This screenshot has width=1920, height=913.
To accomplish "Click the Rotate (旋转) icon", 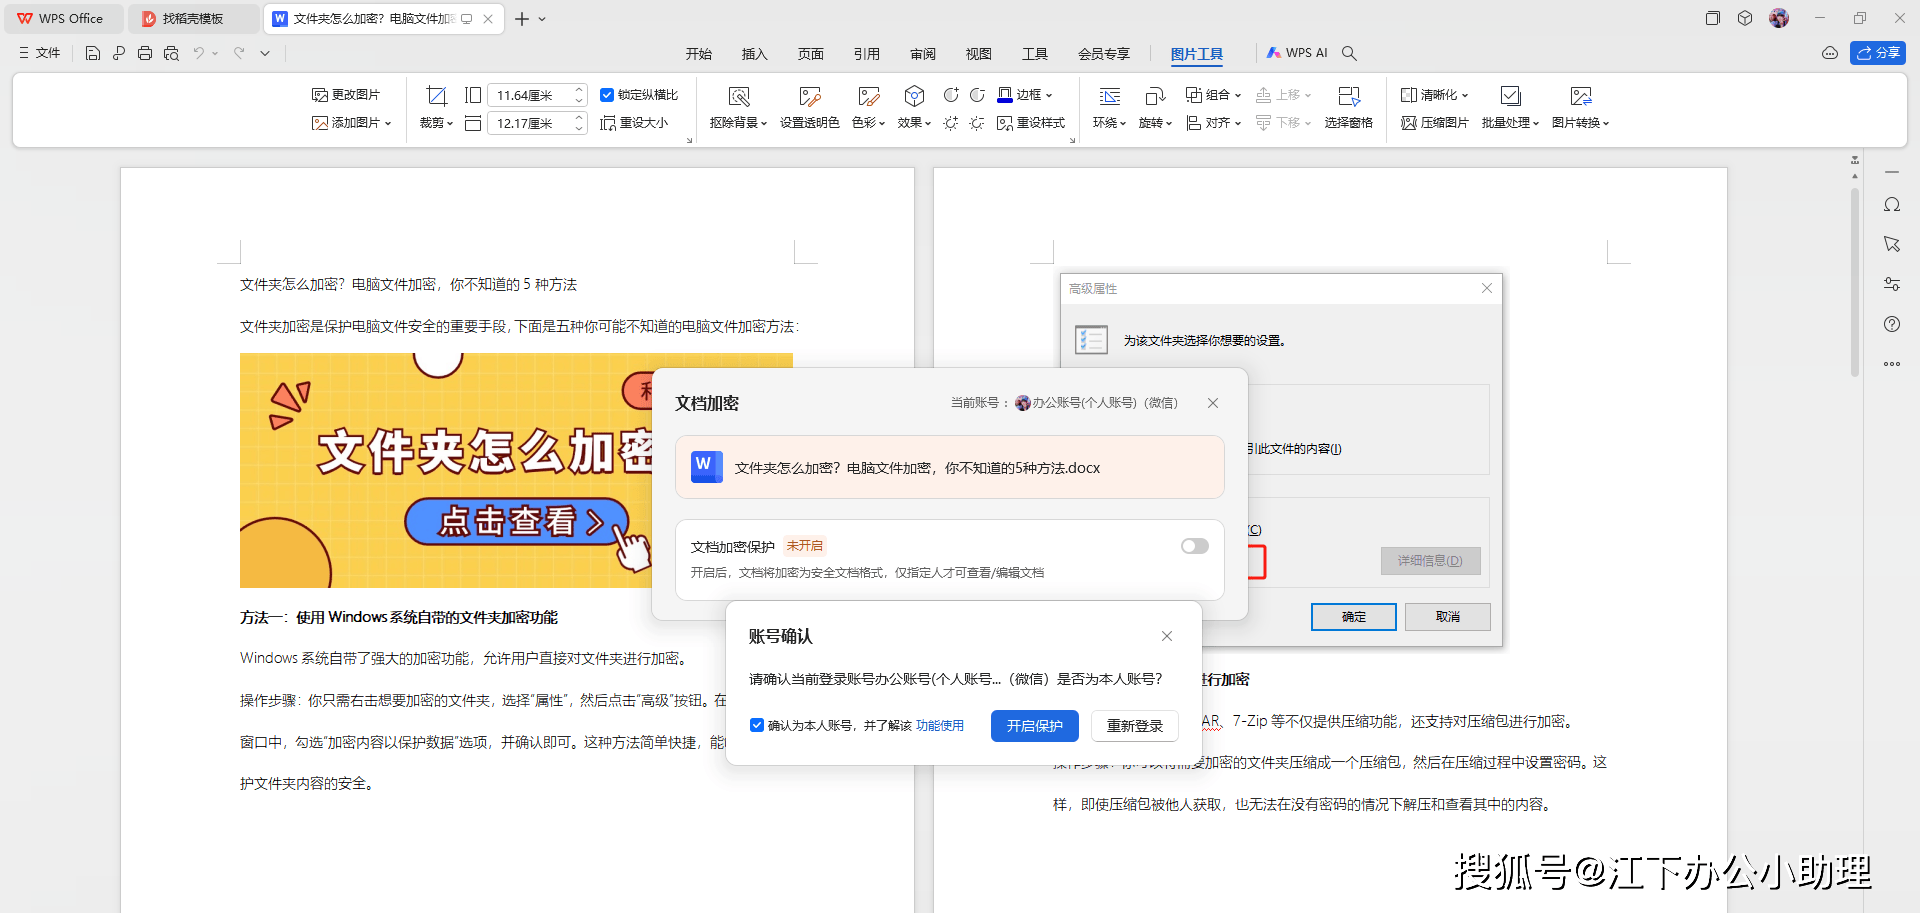I will coord(1155,96).
